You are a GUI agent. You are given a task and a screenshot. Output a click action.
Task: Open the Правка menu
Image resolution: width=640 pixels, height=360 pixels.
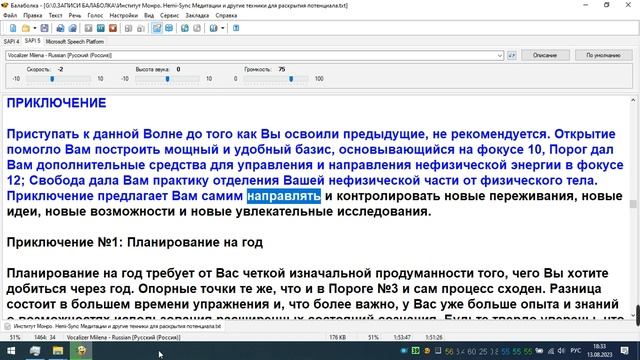[33, 16]
